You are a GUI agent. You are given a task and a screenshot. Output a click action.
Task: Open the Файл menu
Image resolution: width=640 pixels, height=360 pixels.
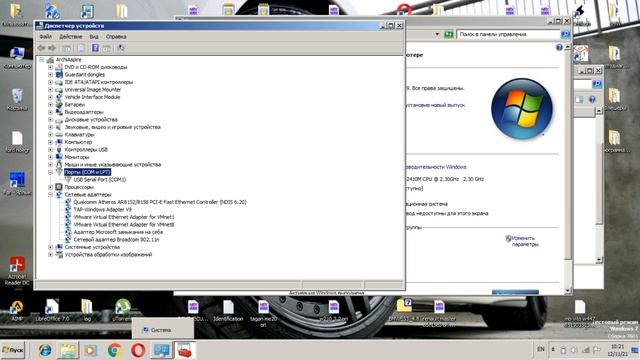[45, 36]
